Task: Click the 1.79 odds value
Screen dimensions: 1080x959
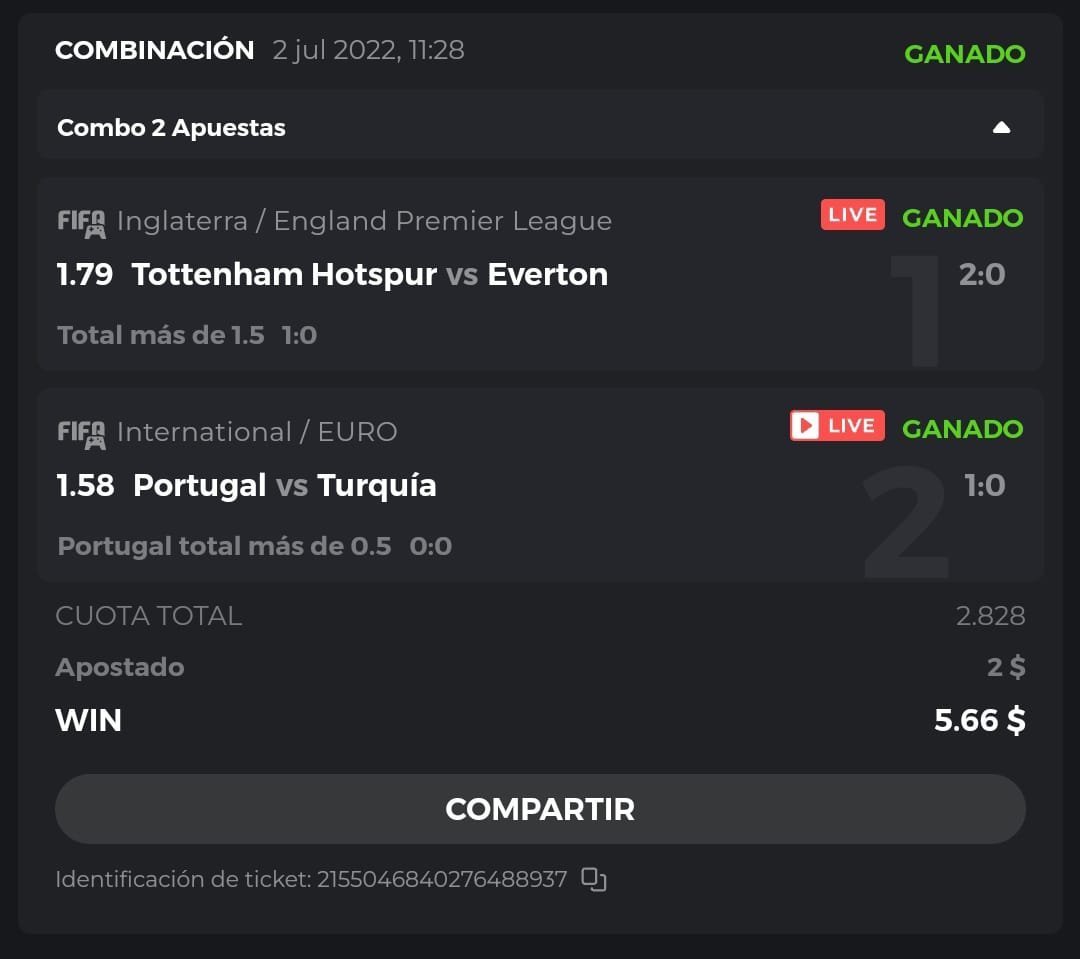Action: point(85,275)
